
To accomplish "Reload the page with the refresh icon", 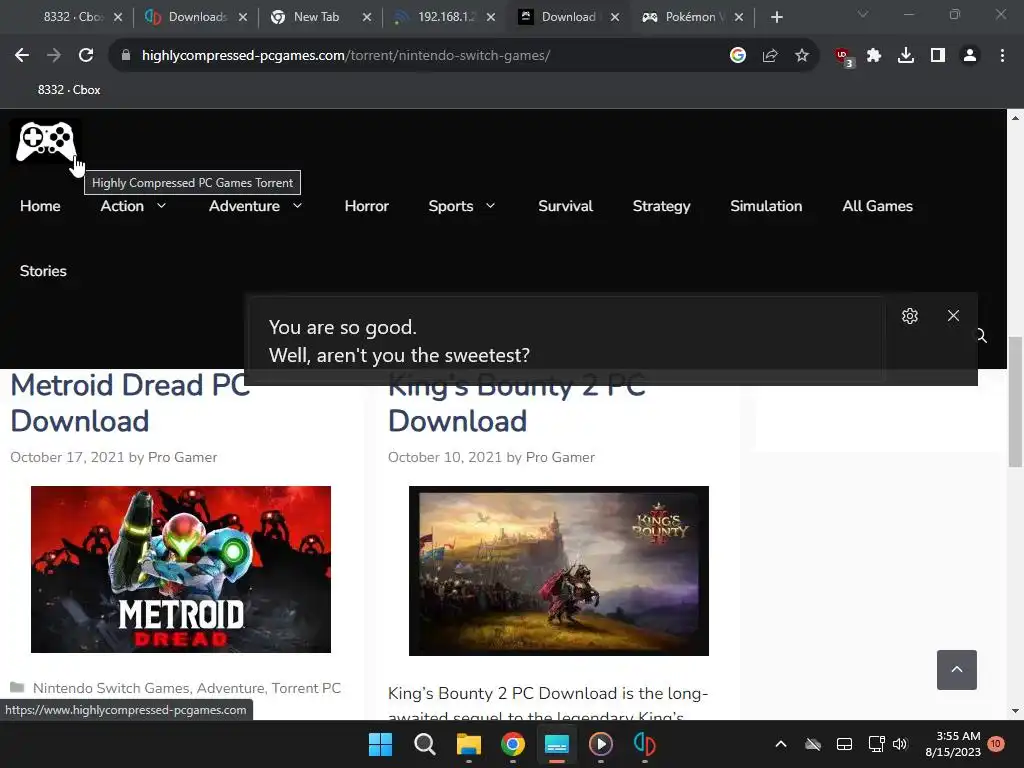I will [86, 56].
